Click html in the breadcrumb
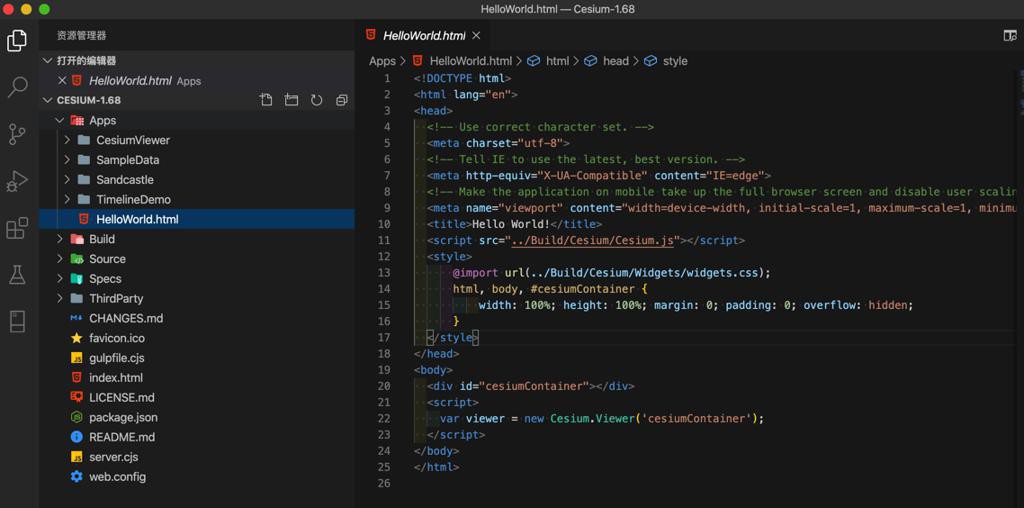This screenshot has height=508, width=1024. (557, 61)
